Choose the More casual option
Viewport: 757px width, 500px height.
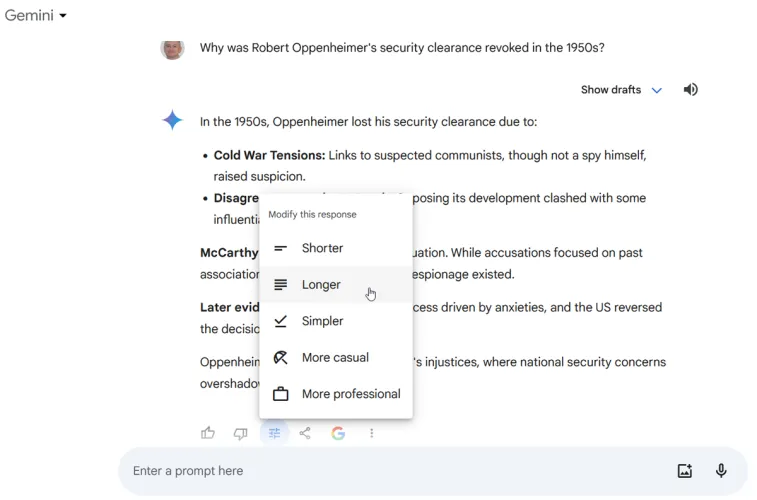[335, 358]
